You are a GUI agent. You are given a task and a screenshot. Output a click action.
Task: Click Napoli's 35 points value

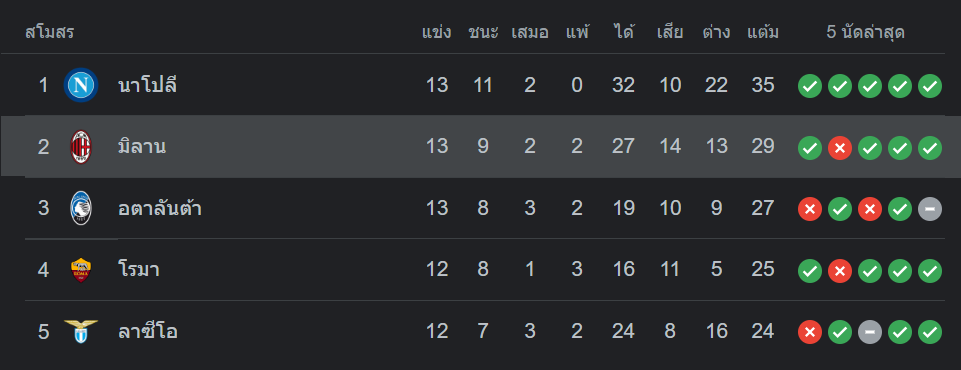pos(763,85)
